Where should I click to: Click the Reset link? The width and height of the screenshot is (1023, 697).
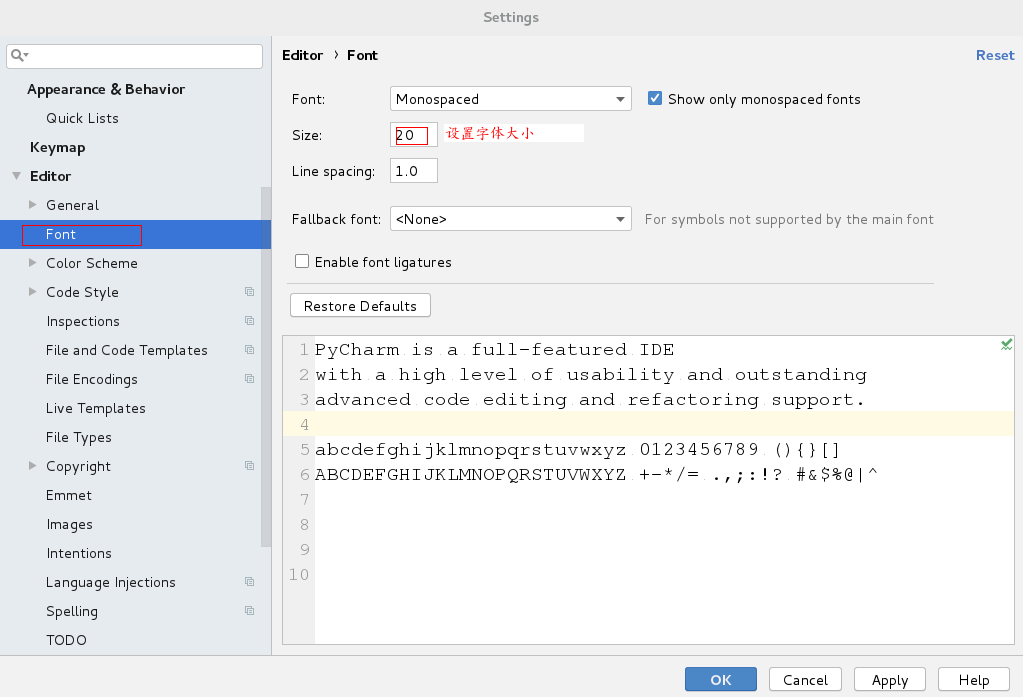click(x=995, y=55)
